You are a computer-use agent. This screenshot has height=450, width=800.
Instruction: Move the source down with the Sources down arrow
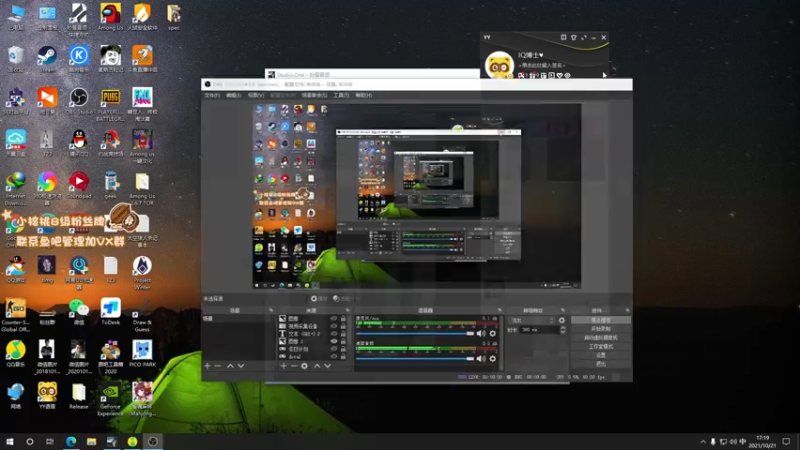pos(328,366)
